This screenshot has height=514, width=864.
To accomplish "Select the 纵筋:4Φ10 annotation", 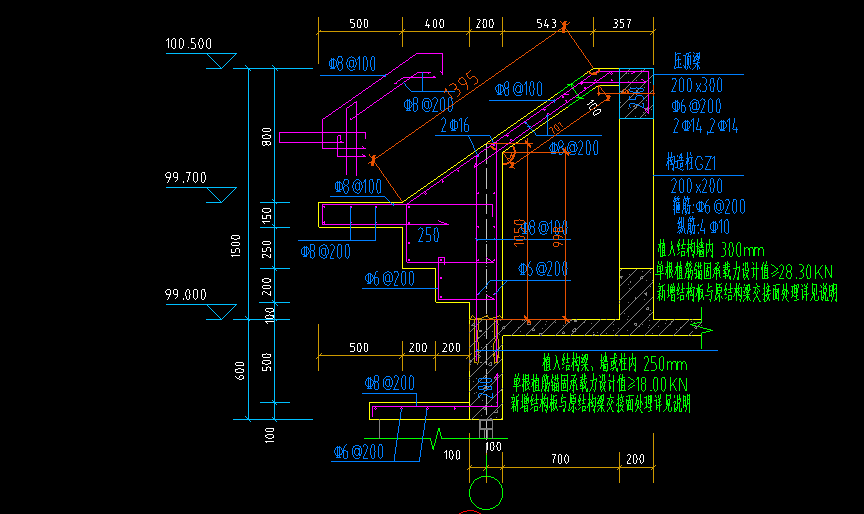I will coord(704,226).
